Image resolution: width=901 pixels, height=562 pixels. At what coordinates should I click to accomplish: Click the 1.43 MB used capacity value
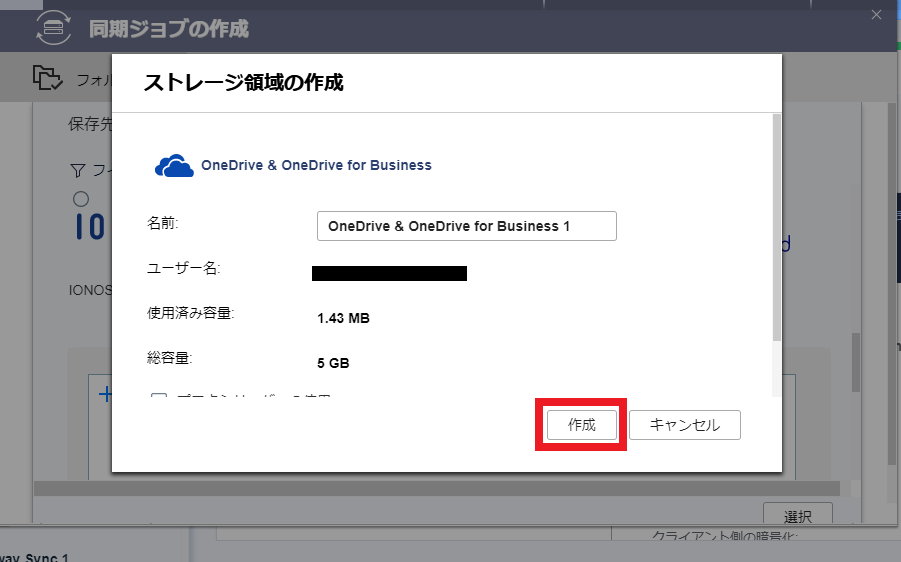pos(343,318)
